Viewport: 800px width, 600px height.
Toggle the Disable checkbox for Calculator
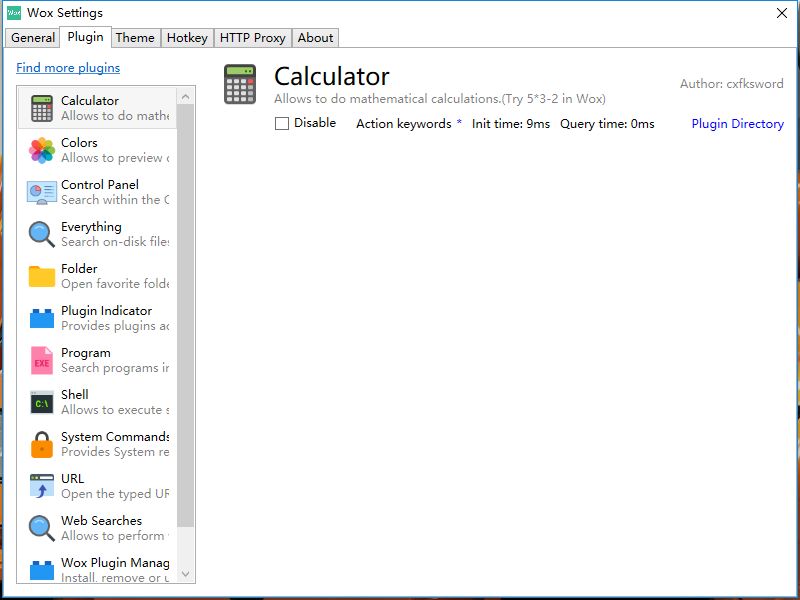click(x=282, y=123)
